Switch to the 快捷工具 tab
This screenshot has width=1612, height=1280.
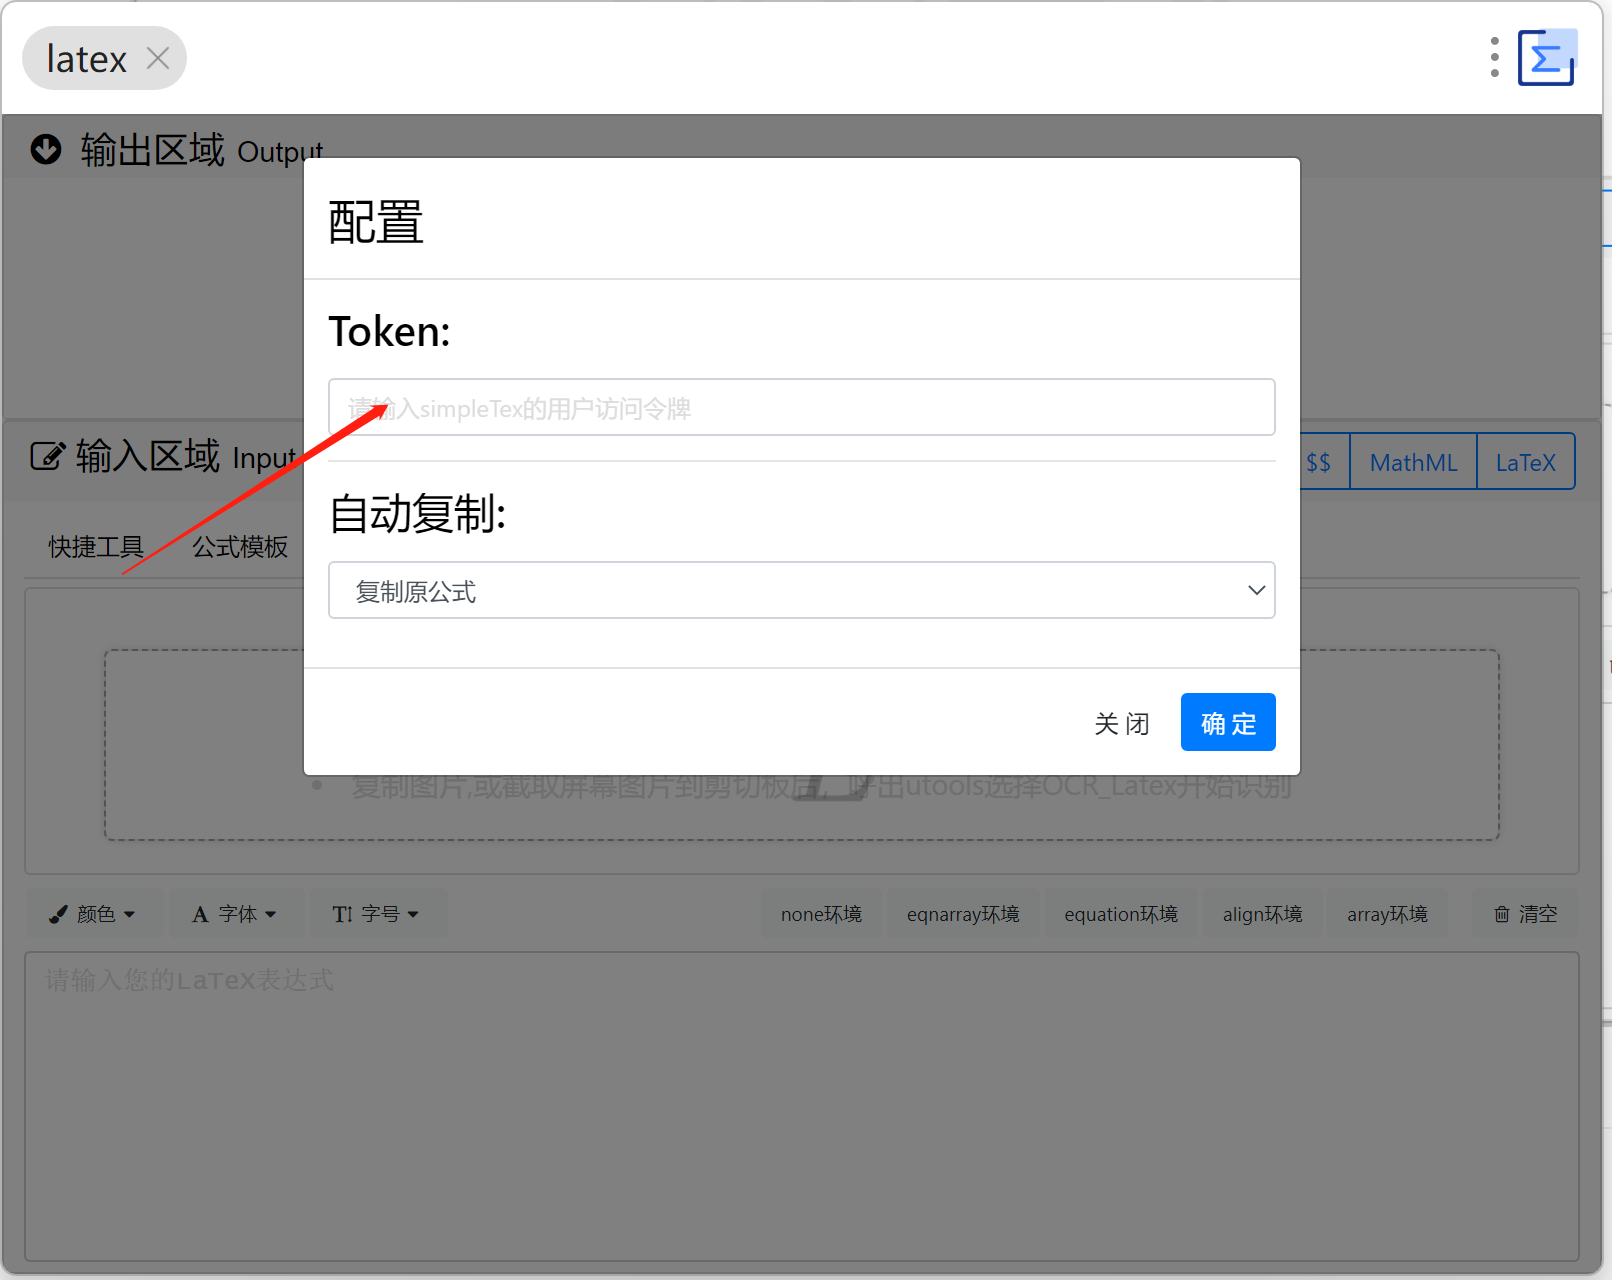coord(96,547)
